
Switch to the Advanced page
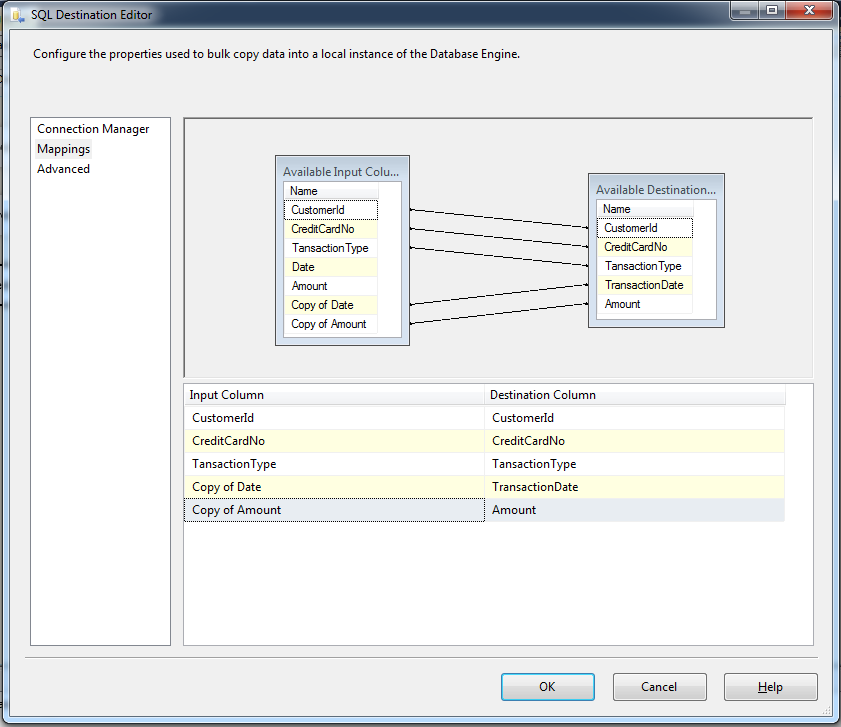click(x=63, y=169)
